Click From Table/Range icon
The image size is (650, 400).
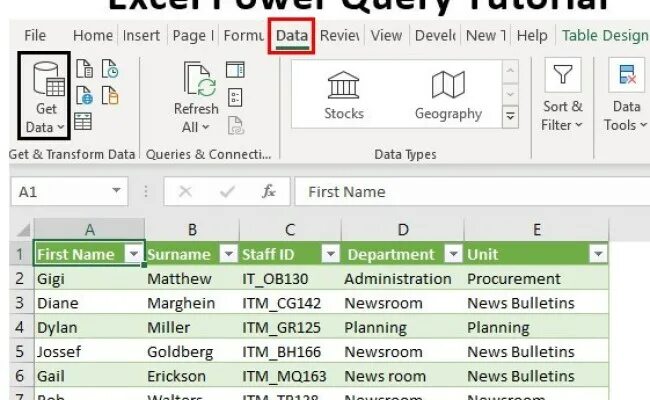pyautogui.click(x=83, y=122)
